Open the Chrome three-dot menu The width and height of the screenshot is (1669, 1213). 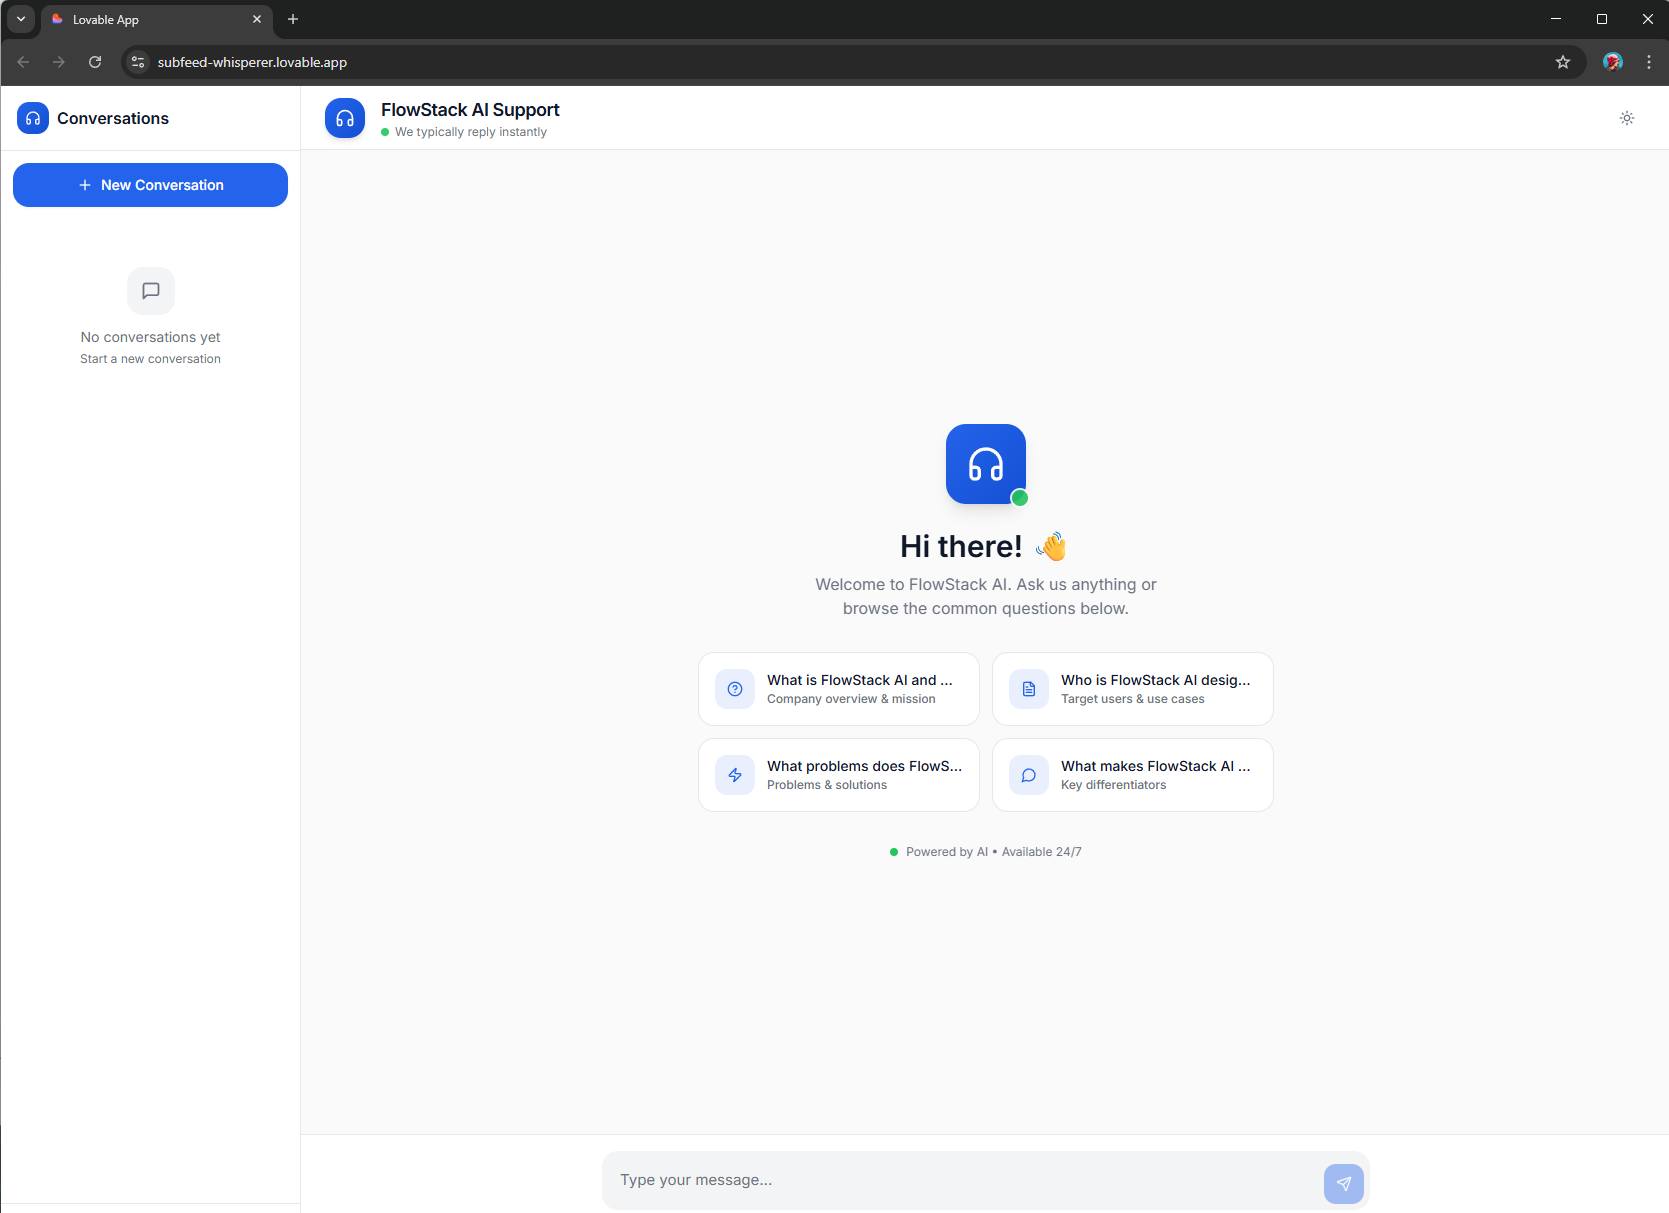click(x=1649, y=62)
